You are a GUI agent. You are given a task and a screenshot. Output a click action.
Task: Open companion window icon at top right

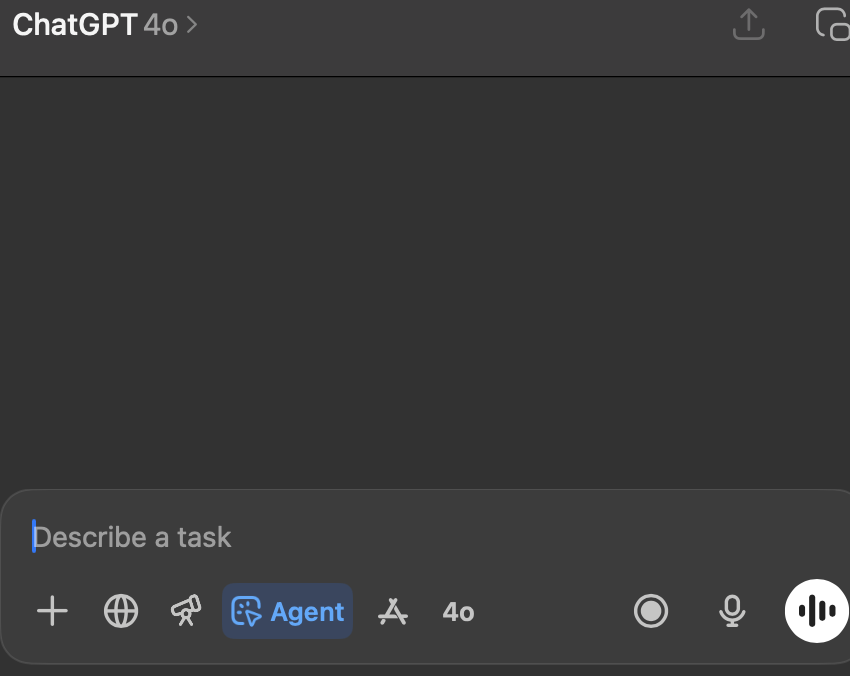point(832,24)
